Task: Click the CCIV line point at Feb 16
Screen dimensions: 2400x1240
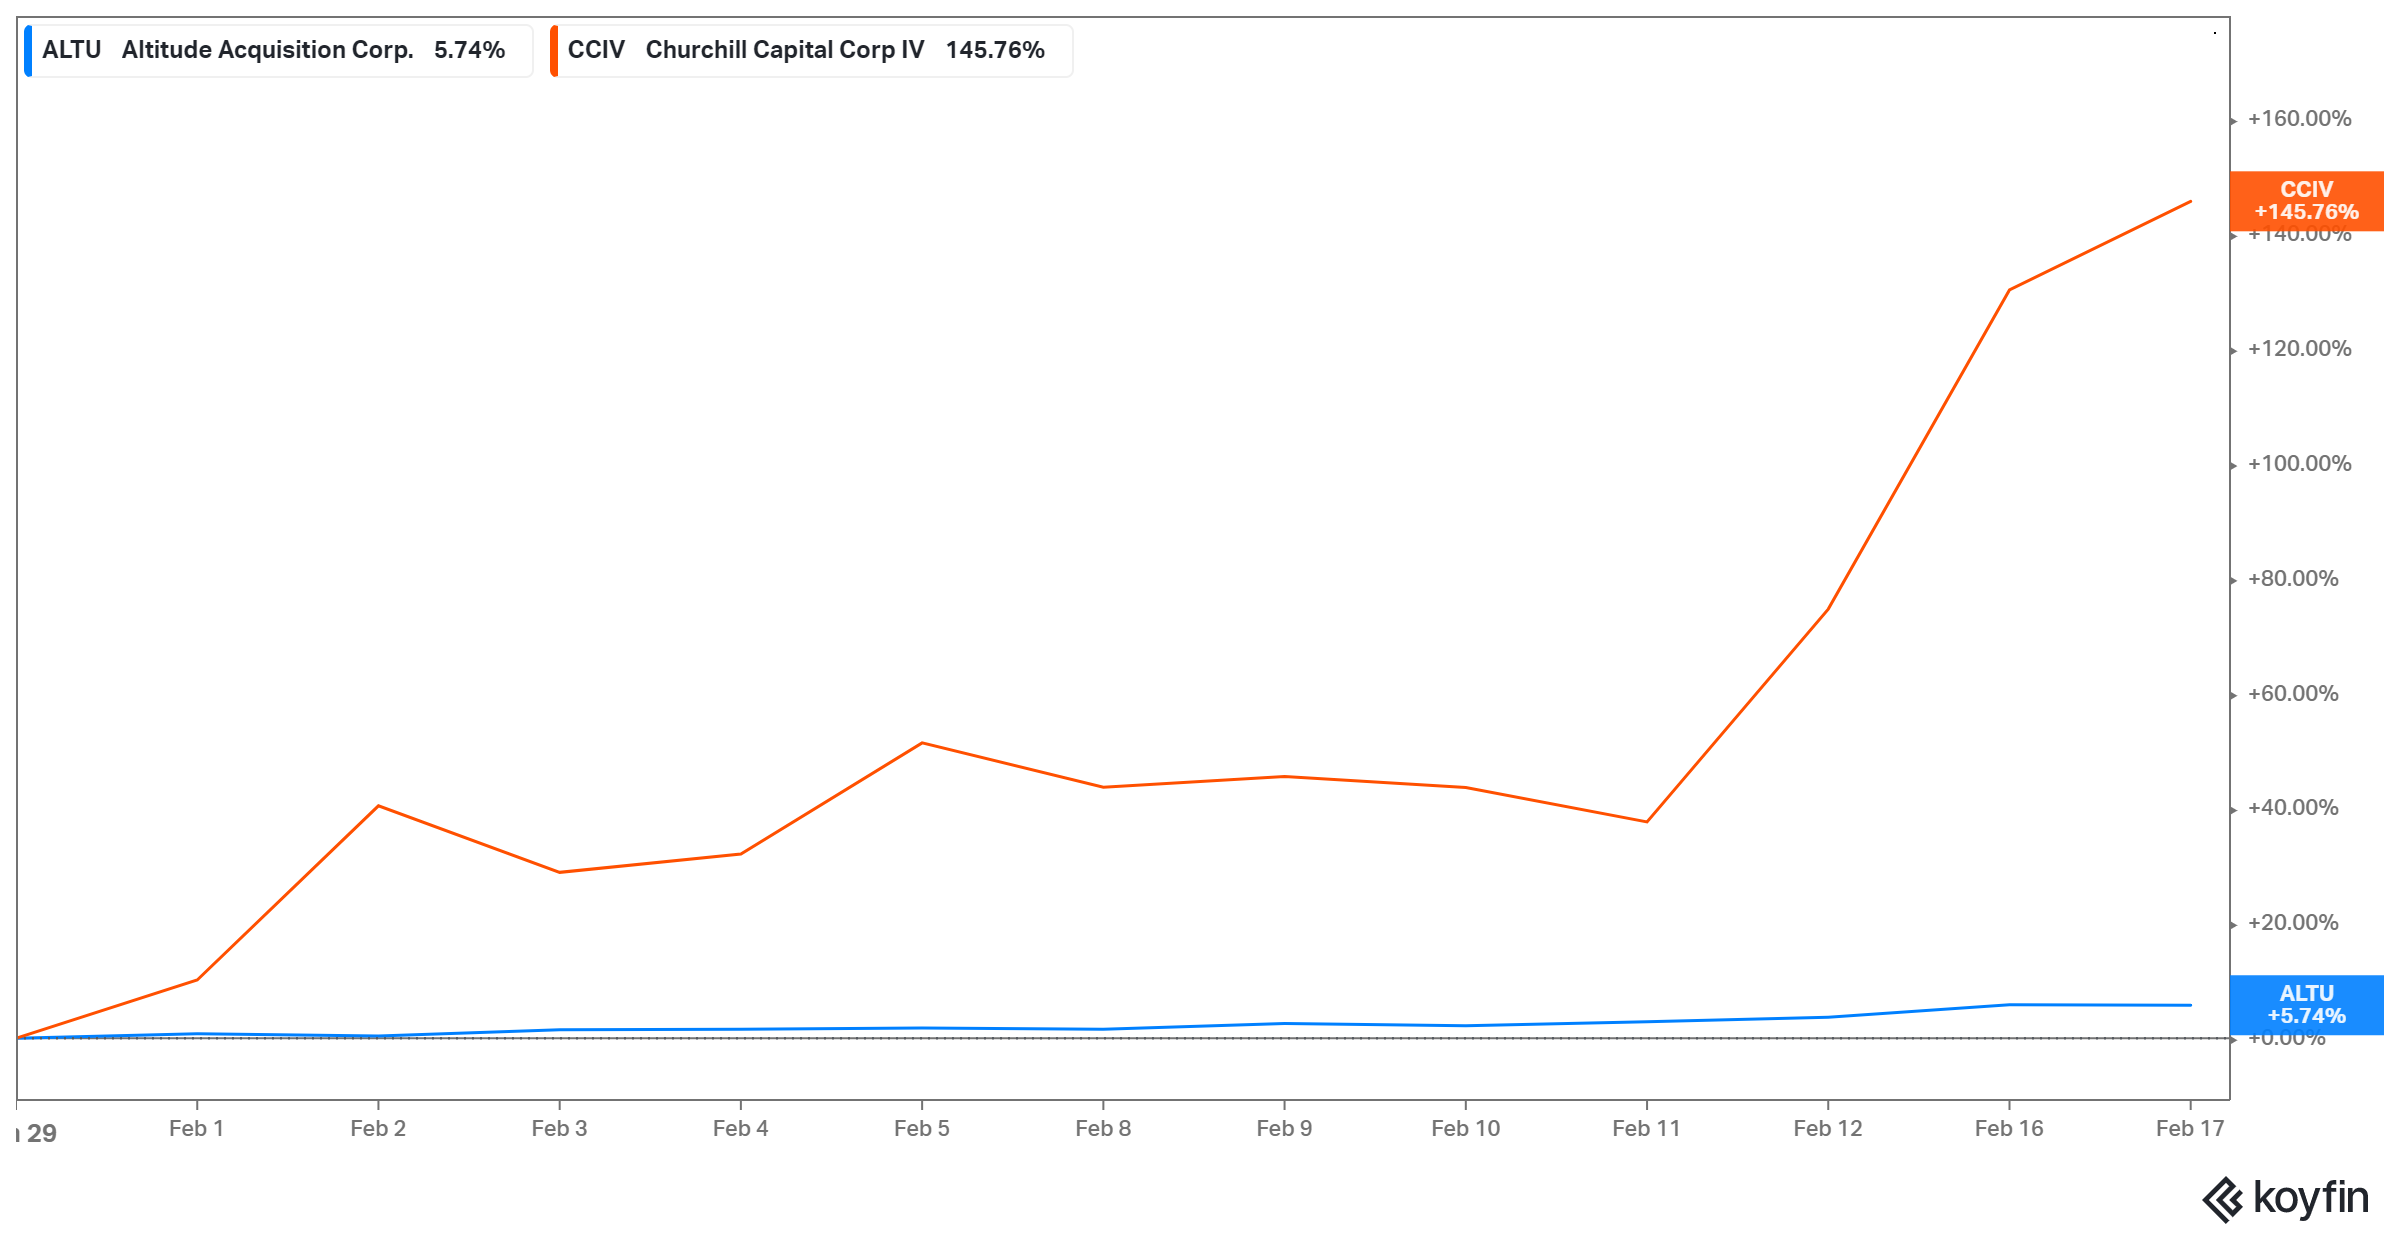Action: [2009, 290]
